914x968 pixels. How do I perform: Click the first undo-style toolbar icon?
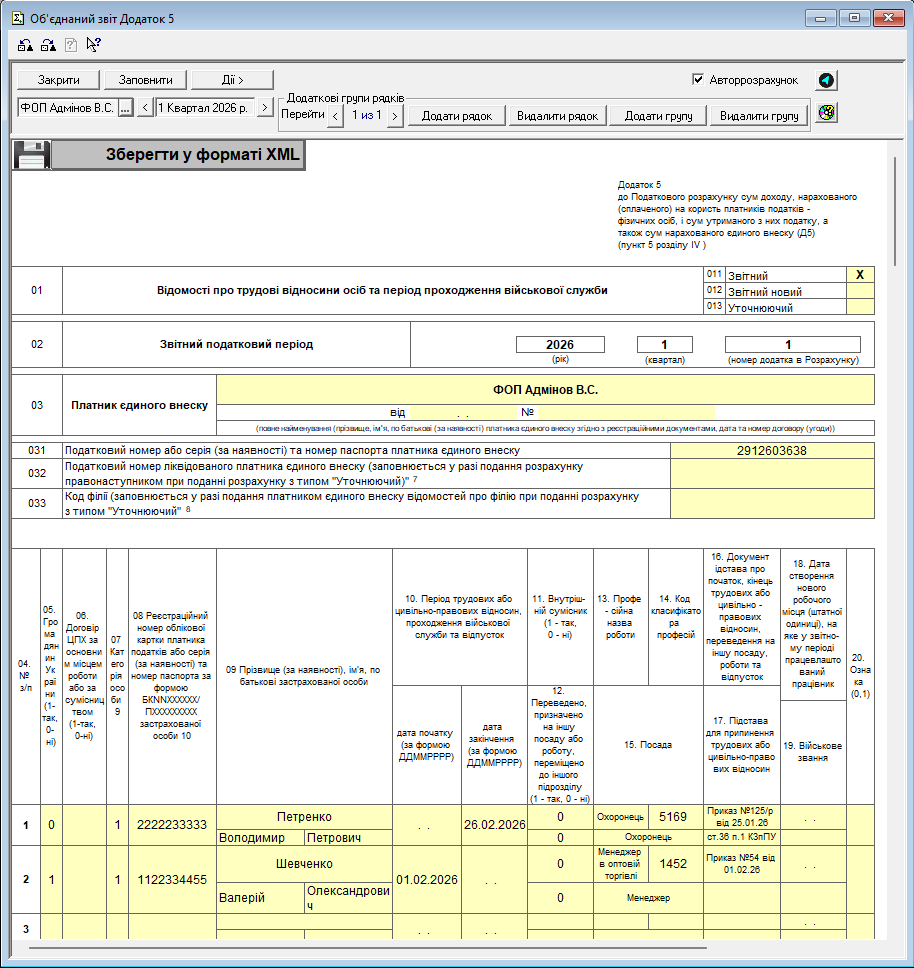[x=25, y=45]
